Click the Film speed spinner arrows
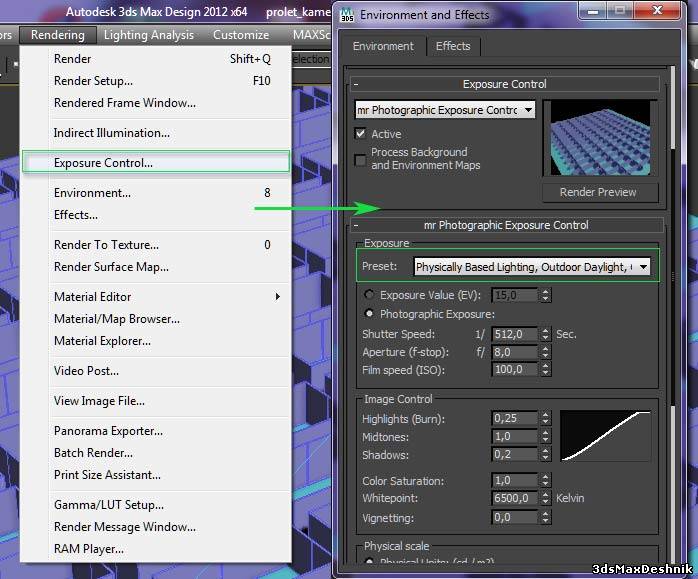The height and width of the screenshot is (579, 698). click(x=546, y=369)
